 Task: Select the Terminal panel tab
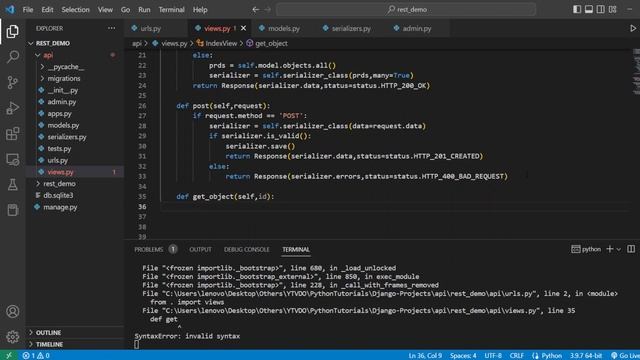(296, 249)
